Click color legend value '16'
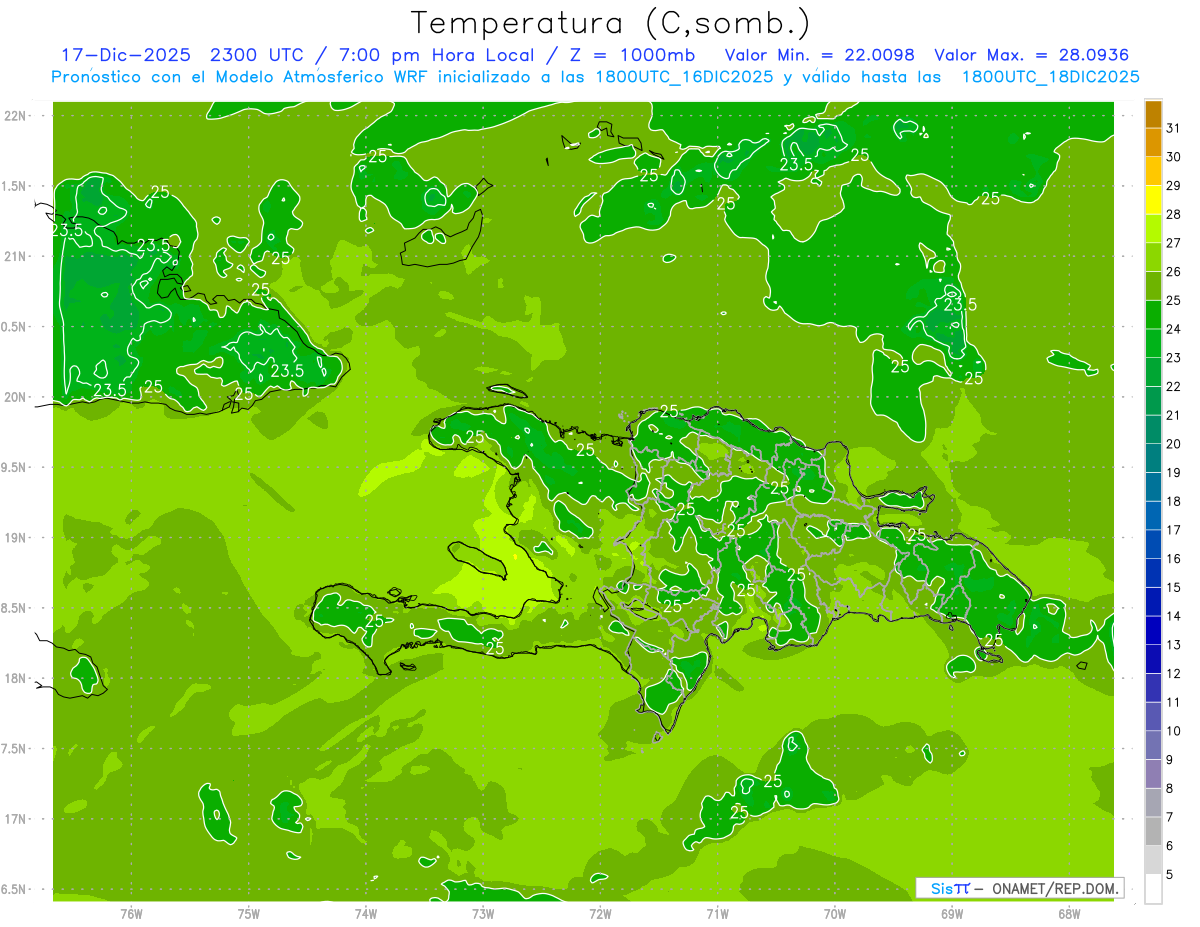The width and height of the screenshot is (1200, 927). click(1174, 558)
